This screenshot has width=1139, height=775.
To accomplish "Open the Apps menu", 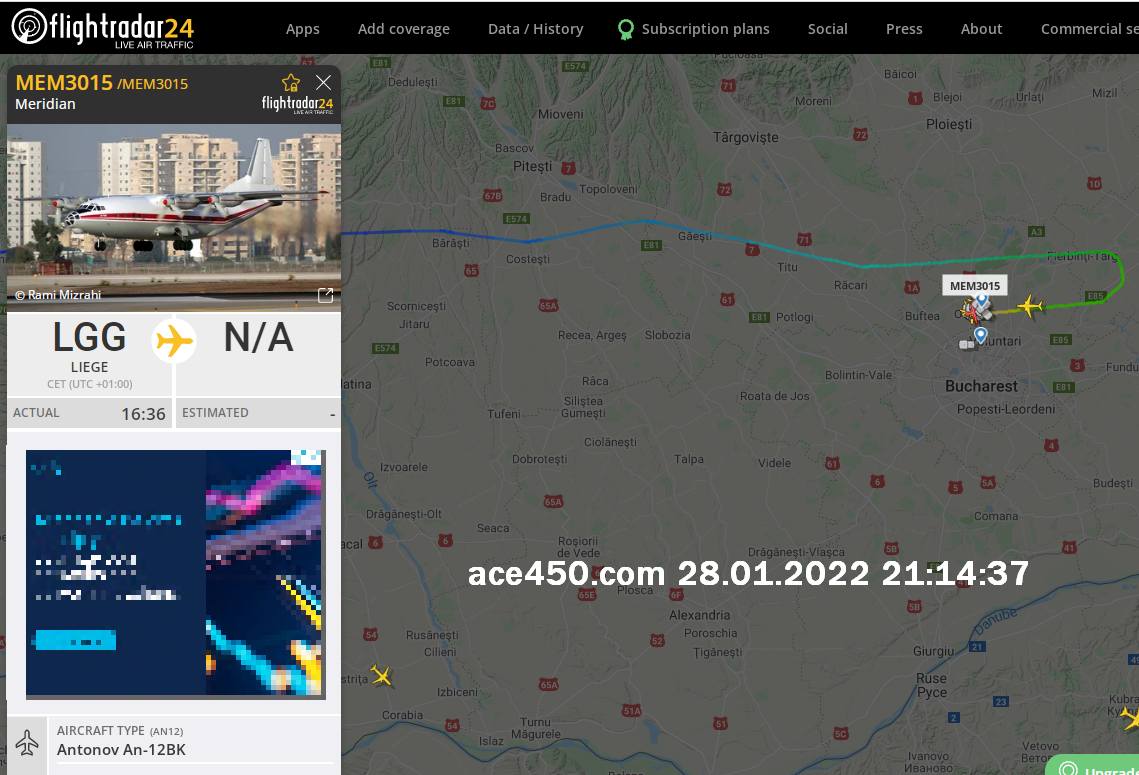I will [x=302, y=29].
